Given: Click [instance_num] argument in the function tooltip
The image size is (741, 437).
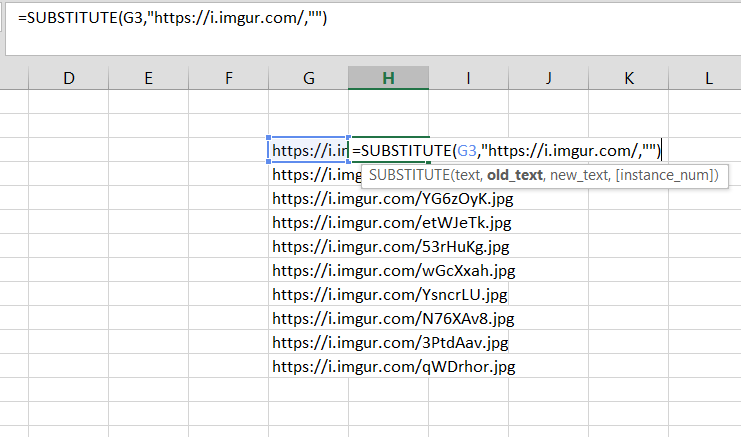Looking at the screenshot, I should [x=667, y=175].
